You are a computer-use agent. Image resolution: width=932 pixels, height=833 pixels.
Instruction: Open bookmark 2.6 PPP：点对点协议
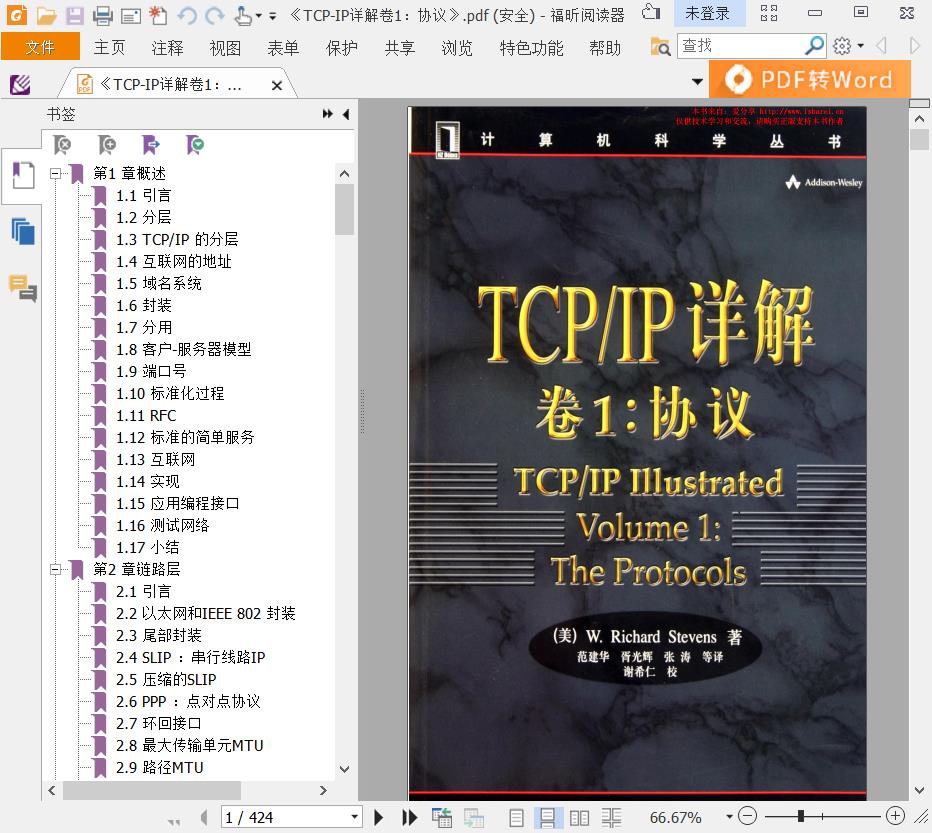pyautogui.click(x=188, y=701)
